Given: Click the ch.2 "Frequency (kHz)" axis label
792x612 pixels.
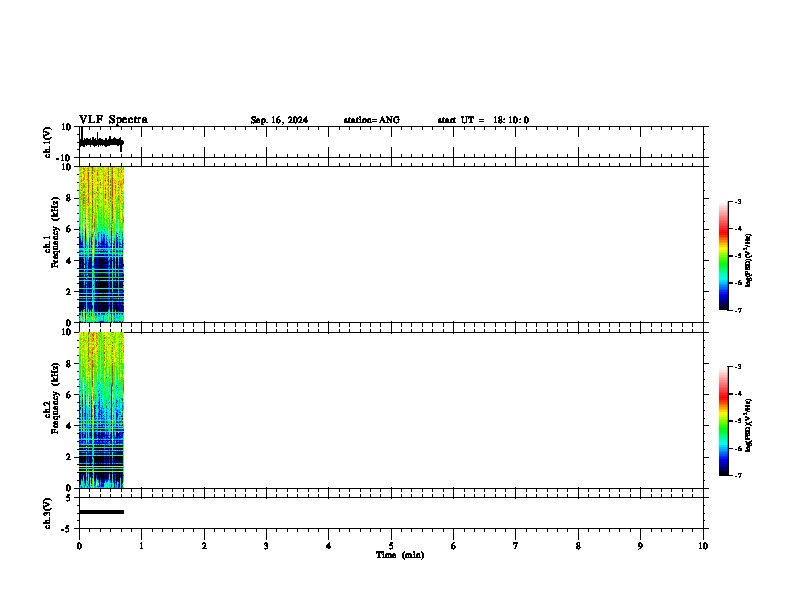Looking at the screenshot, I should (55, 398).
